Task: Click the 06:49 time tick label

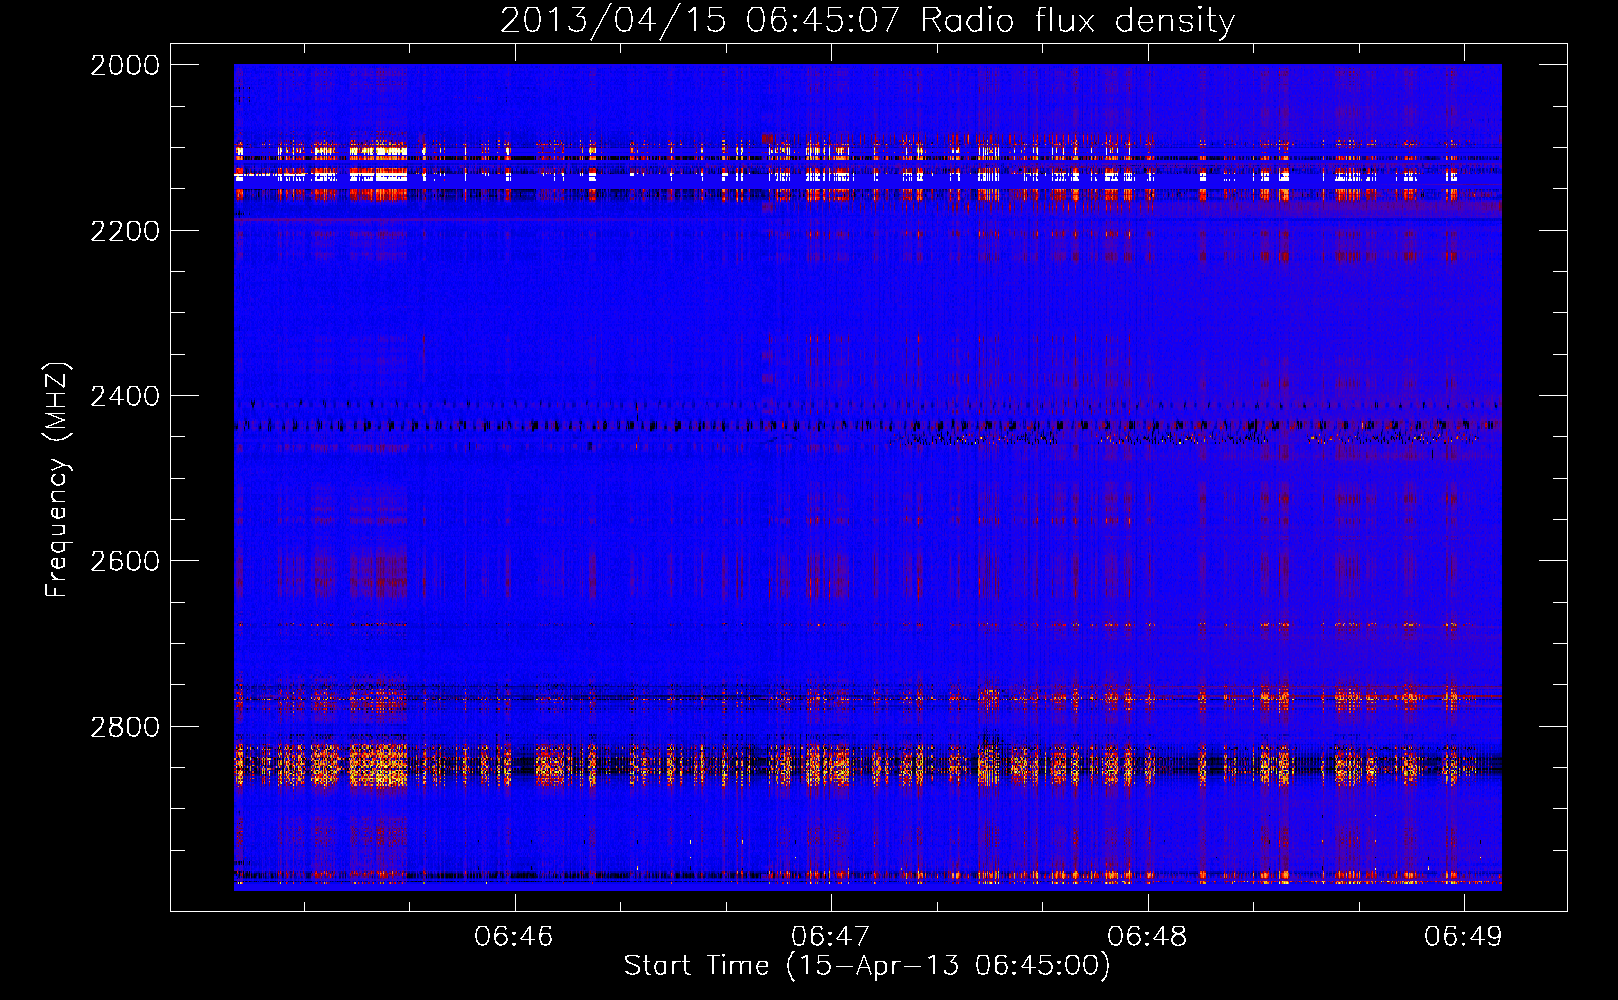Action: pyautogui.click(x=1464, y=936)
